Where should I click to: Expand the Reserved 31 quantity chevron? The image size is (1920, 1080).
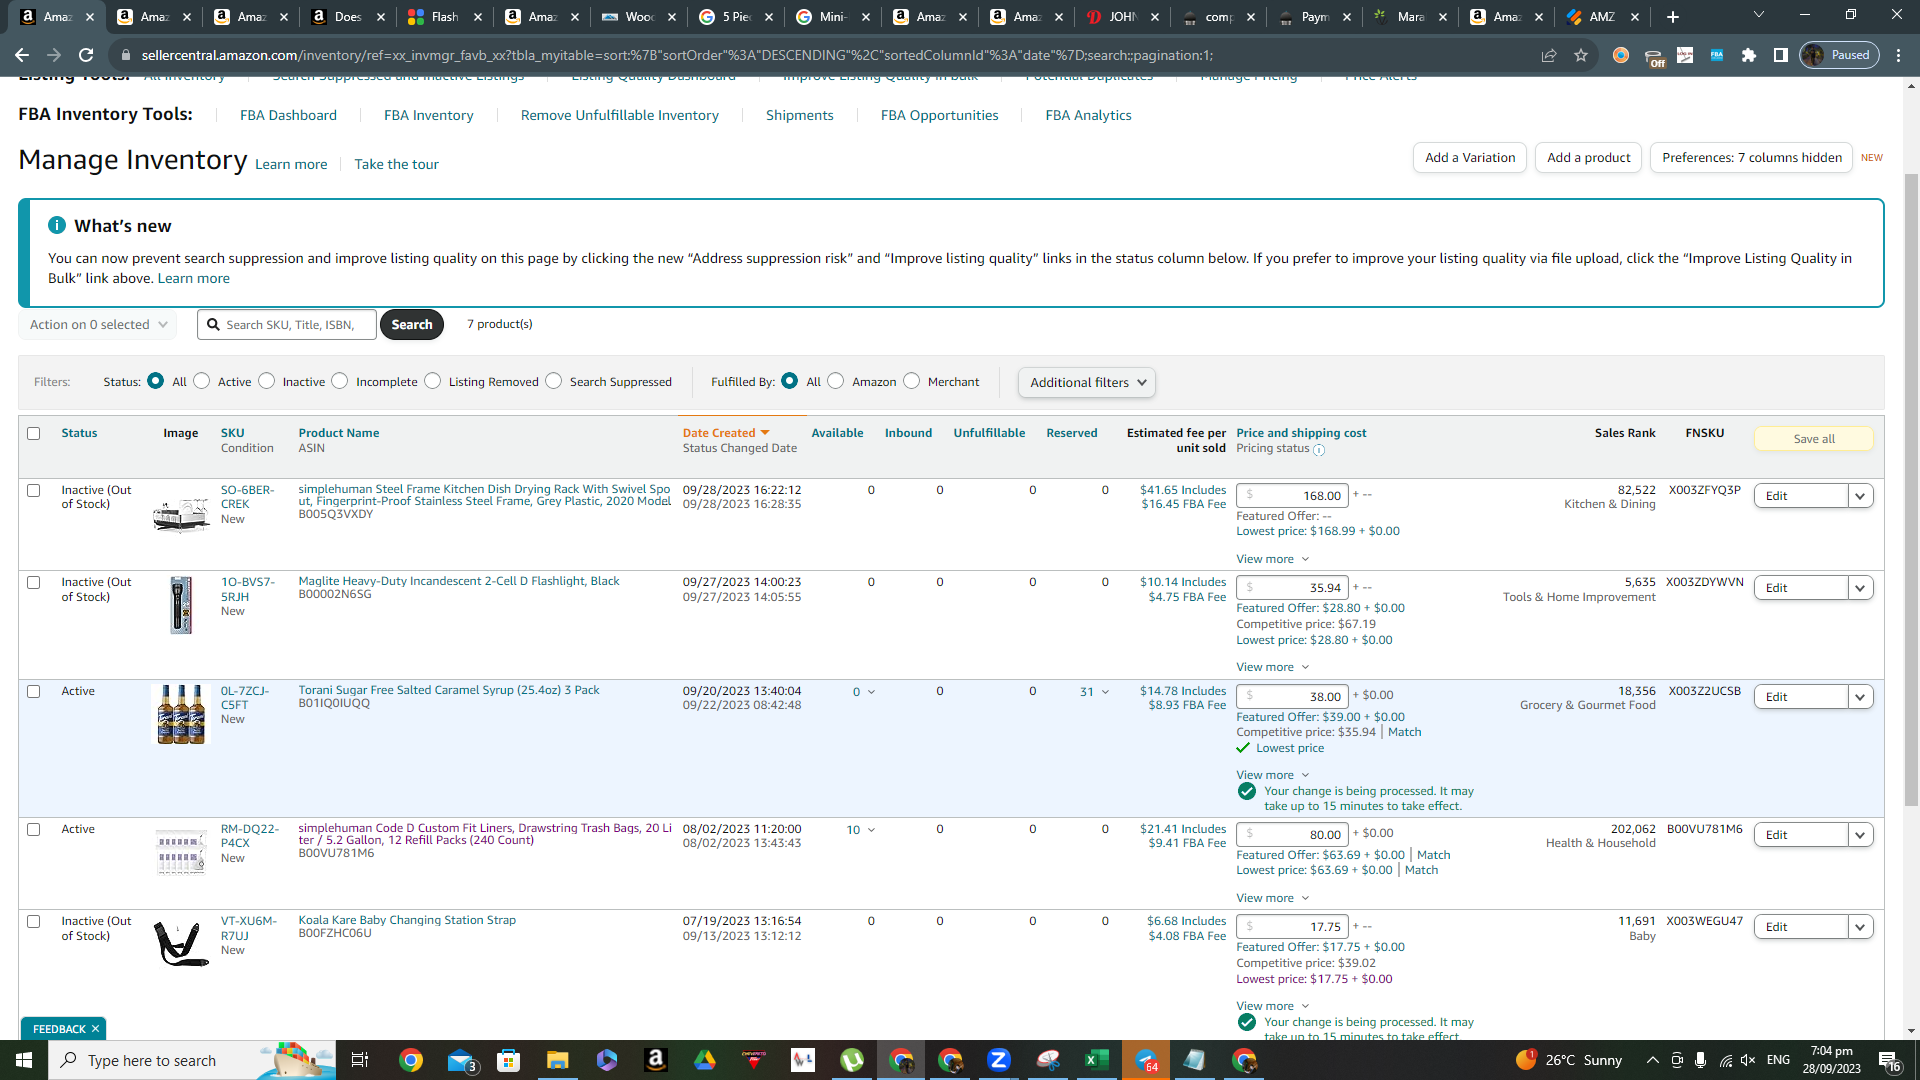pyautogui.click(x=1105, y=692)
